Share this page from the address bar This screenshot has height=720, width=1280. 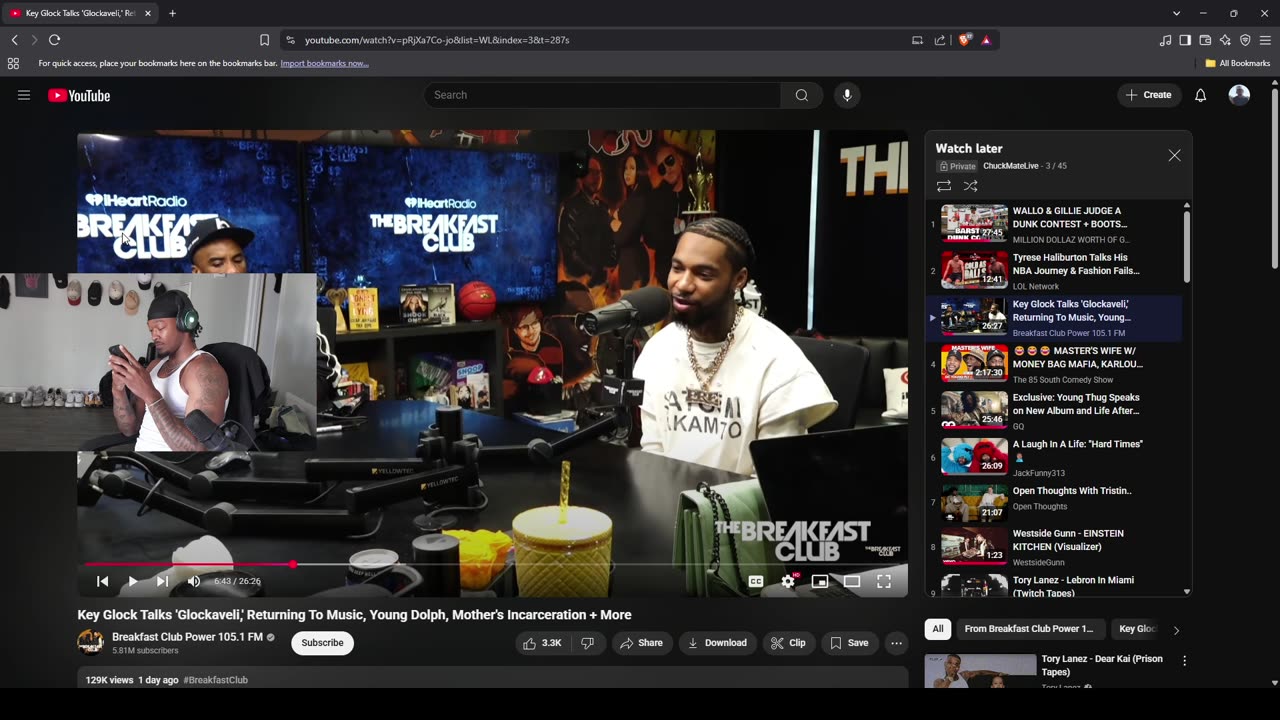coord(940,40)
